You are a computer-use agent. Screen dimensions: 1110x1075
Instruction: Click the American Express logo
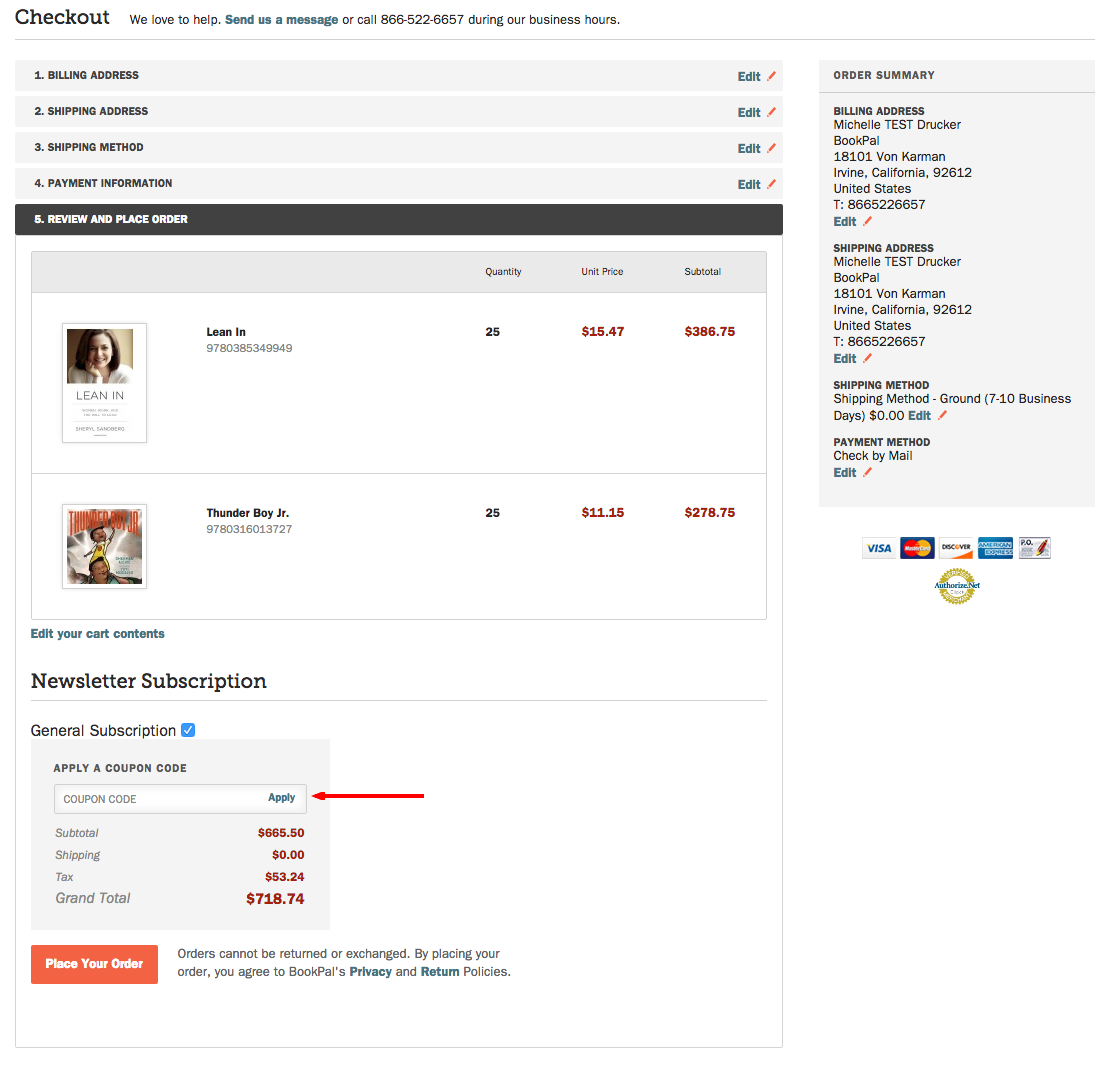pos(995,548)
